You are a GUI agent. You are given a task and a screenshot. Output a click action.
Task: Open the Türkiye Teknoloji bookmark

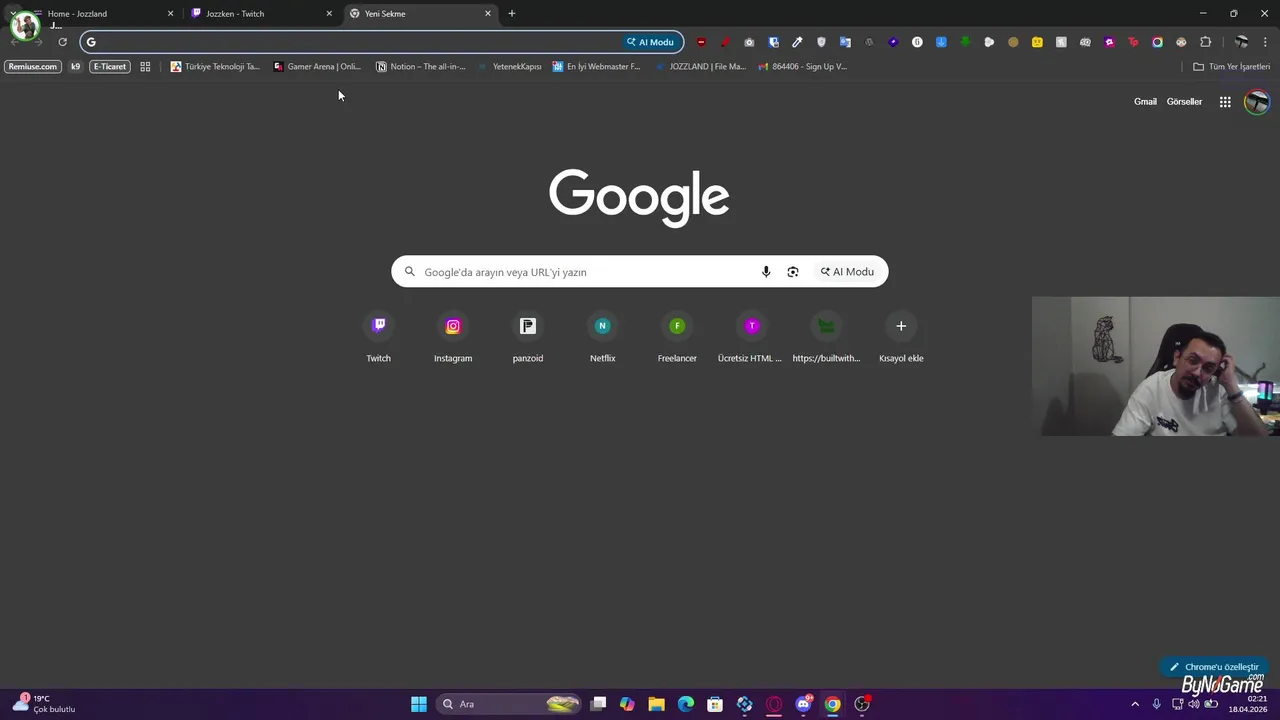[215, 67]
